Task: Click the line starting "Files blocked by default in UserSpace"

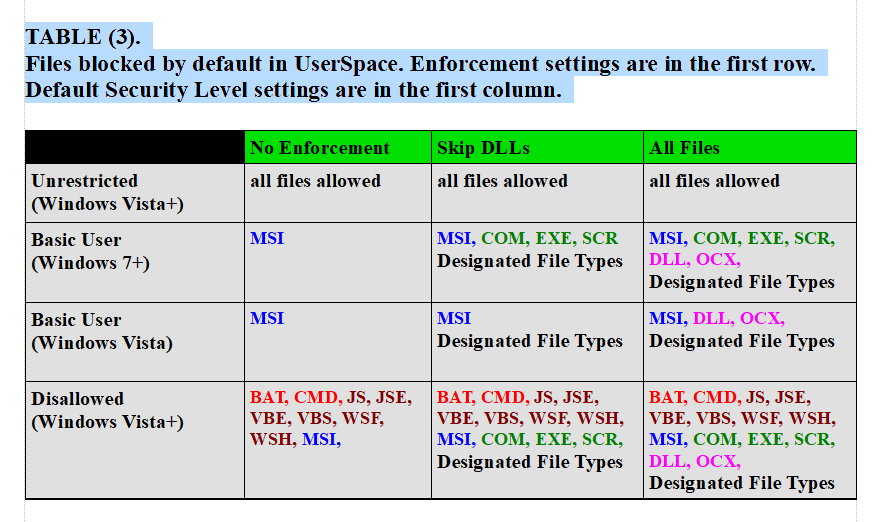Action: pos(420,64)
